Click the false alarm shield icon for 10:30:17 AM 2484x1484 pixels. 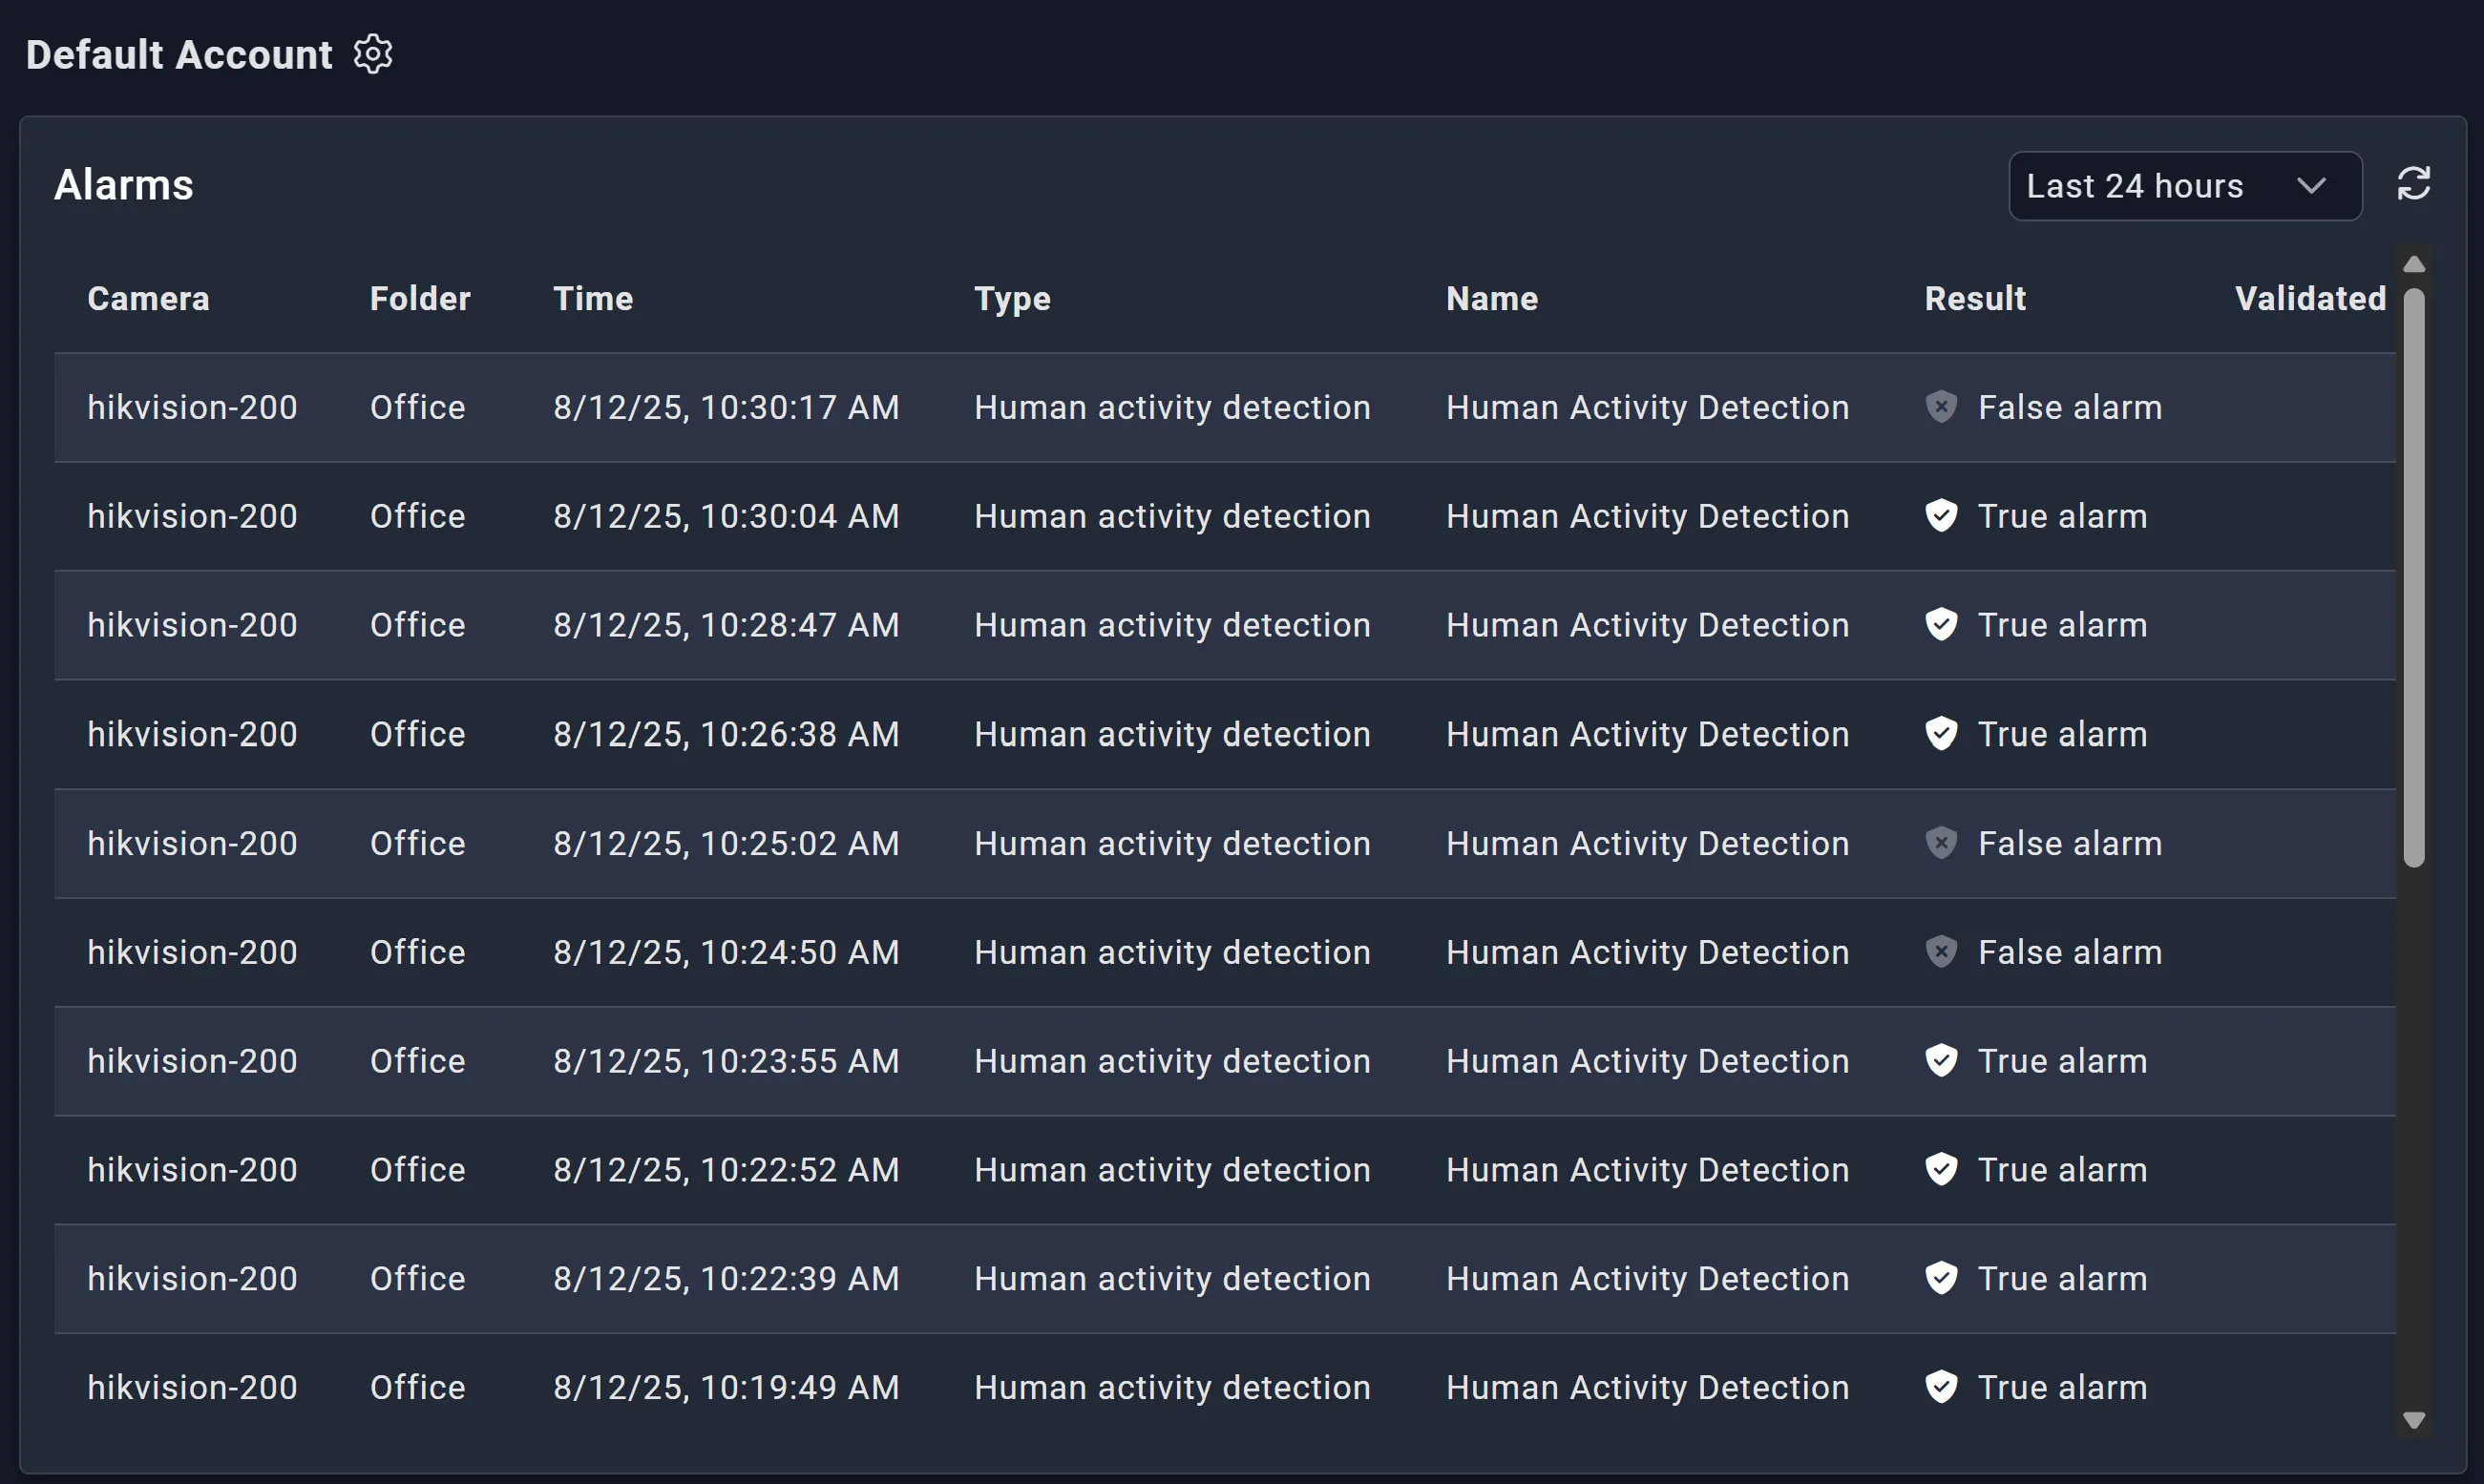pyautogui.click(x=1941, y=407)
